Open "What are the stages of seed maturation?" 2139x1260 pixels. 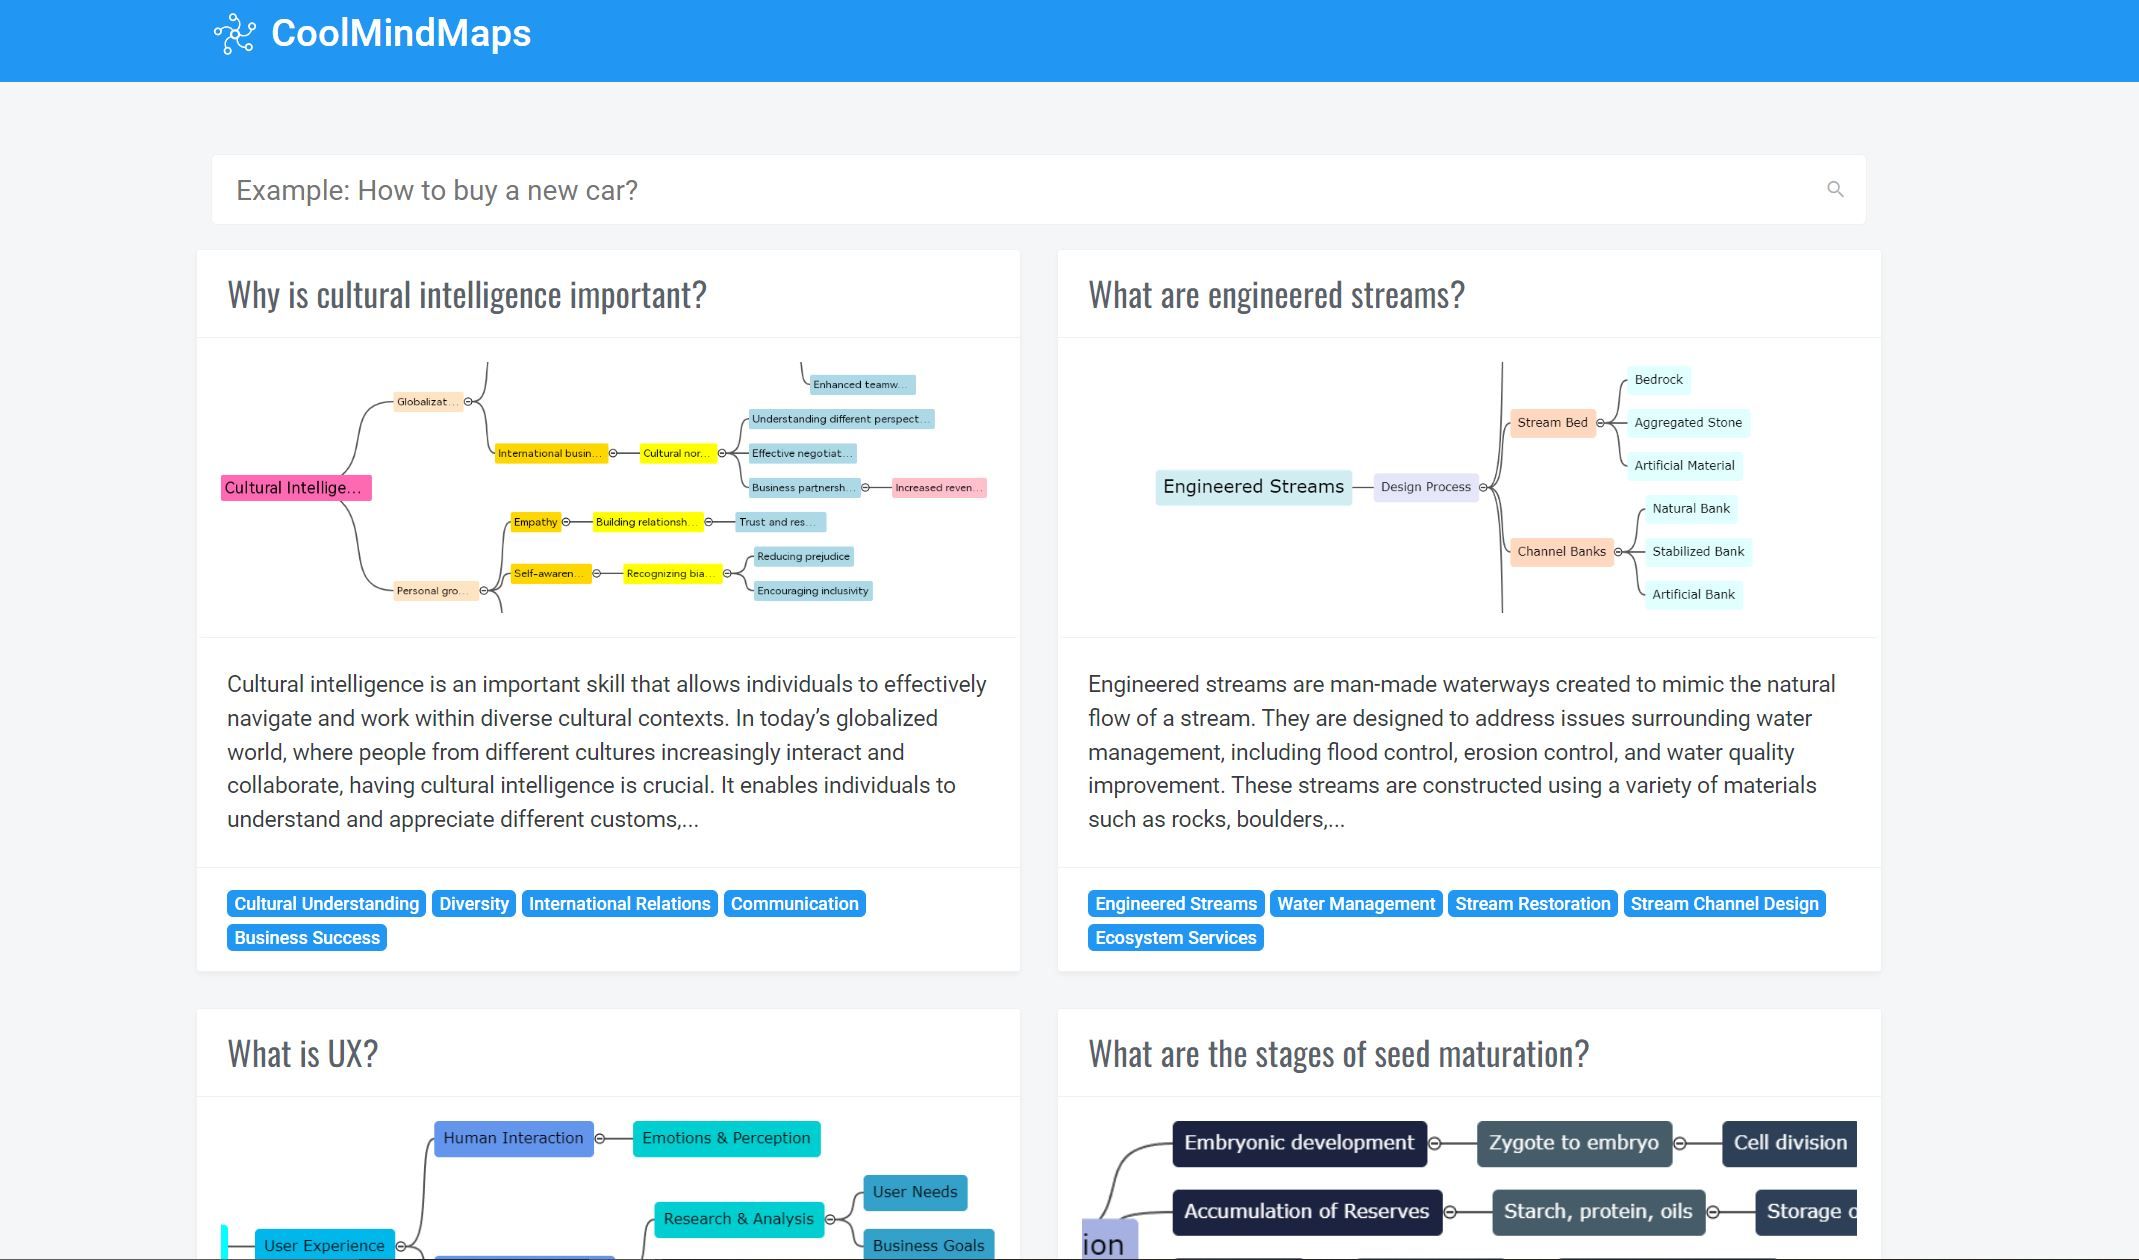coord(1338,1052)
